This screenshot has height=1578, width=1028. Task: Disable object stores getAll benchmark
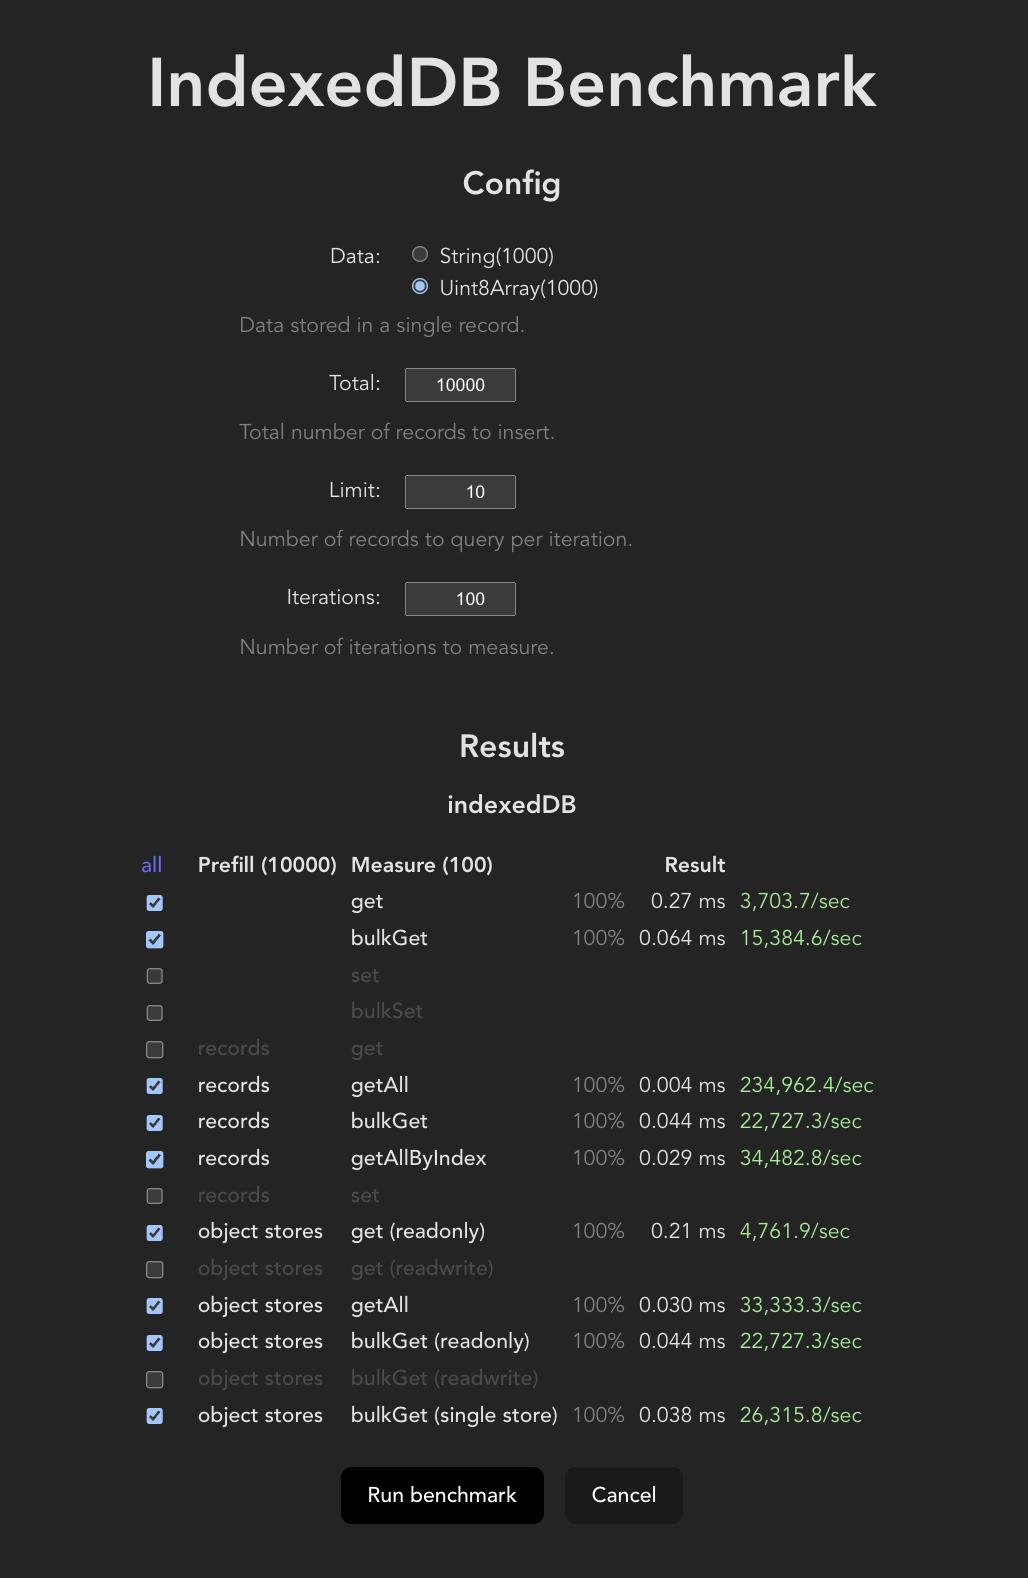coord(154,1306)
